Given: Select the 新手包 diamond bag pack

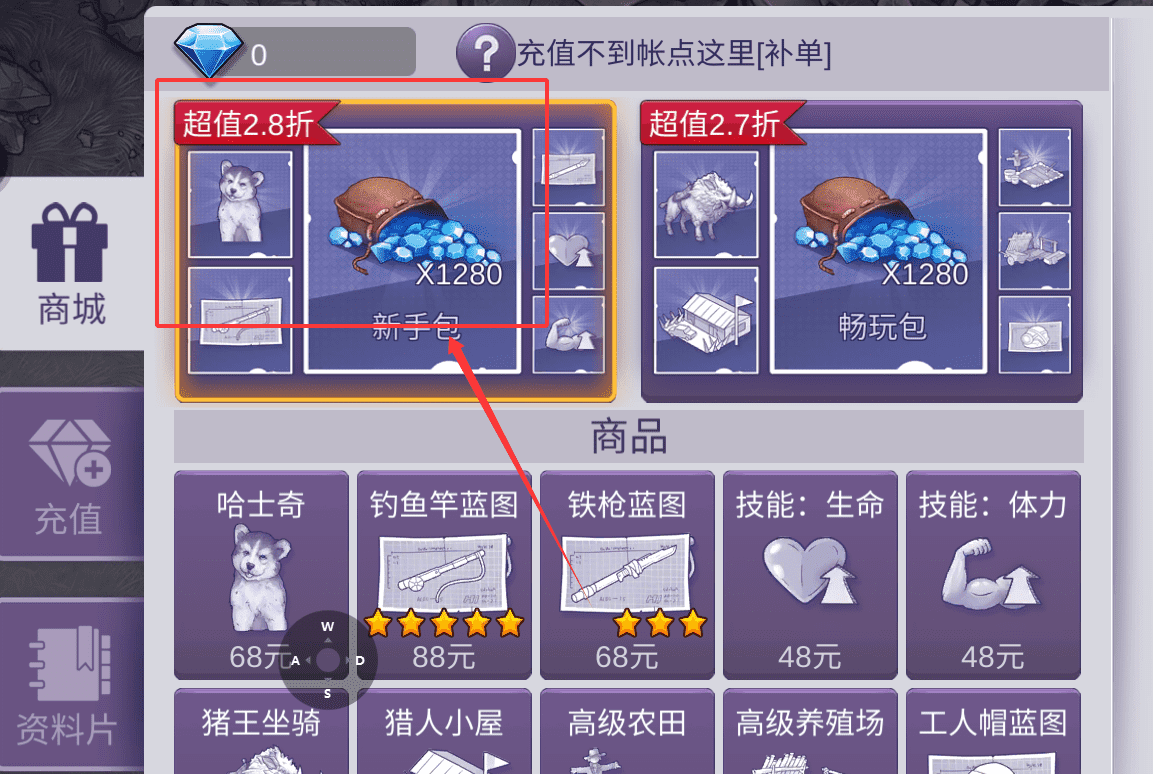Looking at the screenshot, I should 413,251.
